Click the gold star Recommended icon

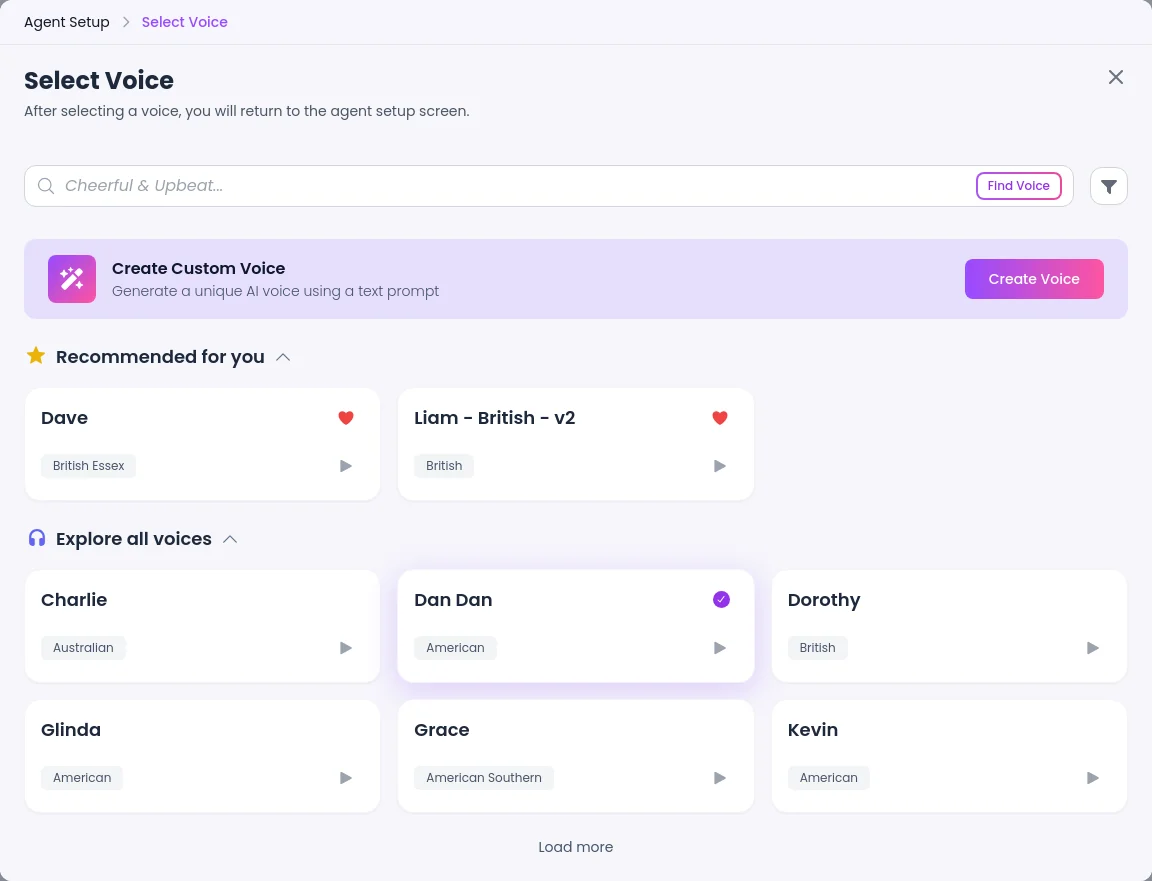36,356
